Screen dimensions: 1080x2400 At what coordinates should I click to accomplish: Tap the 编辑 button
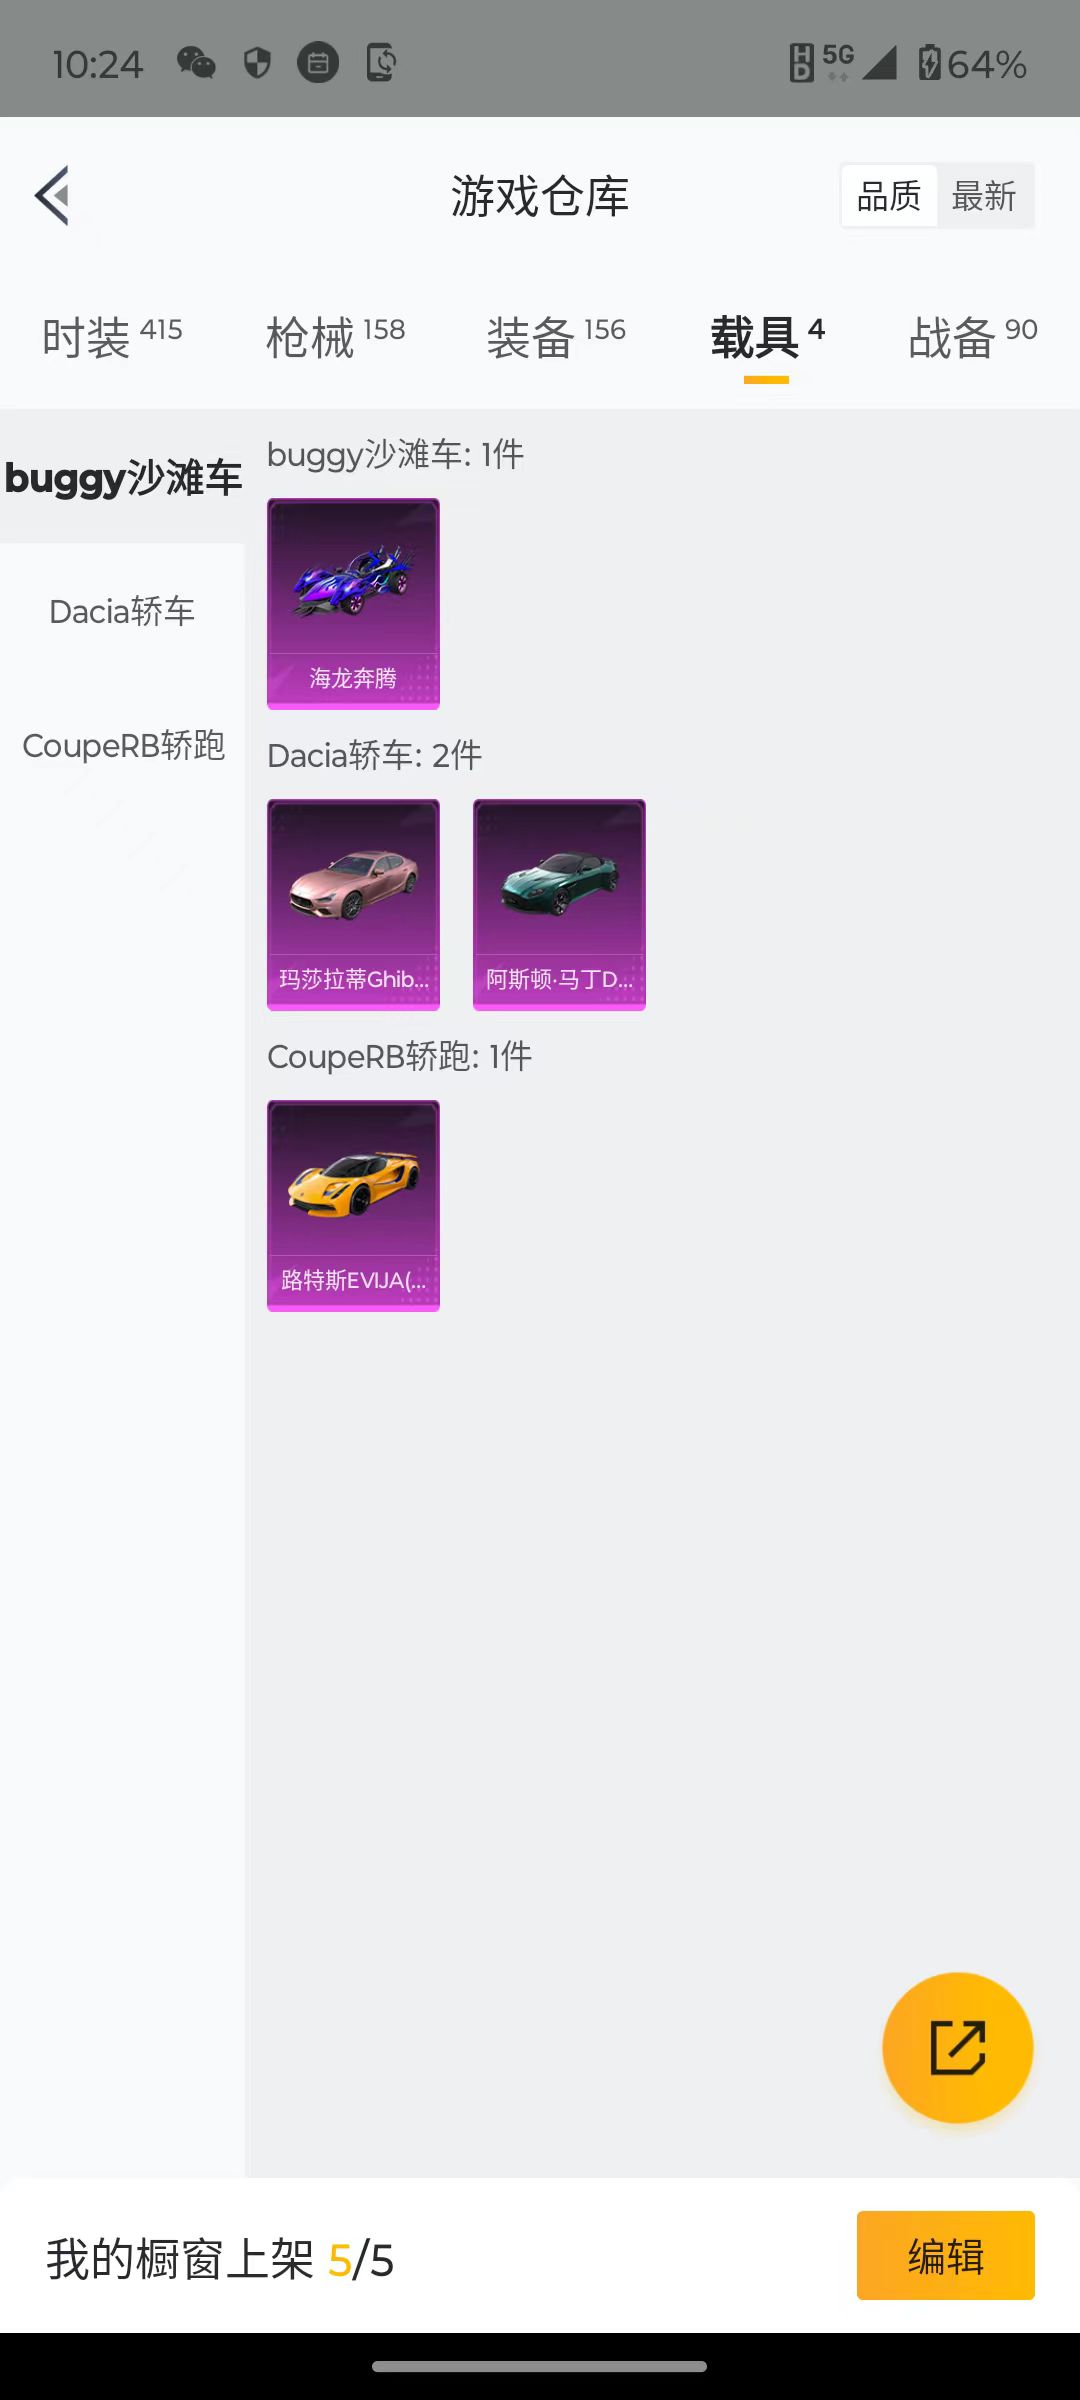click(x=945, y=2255)
